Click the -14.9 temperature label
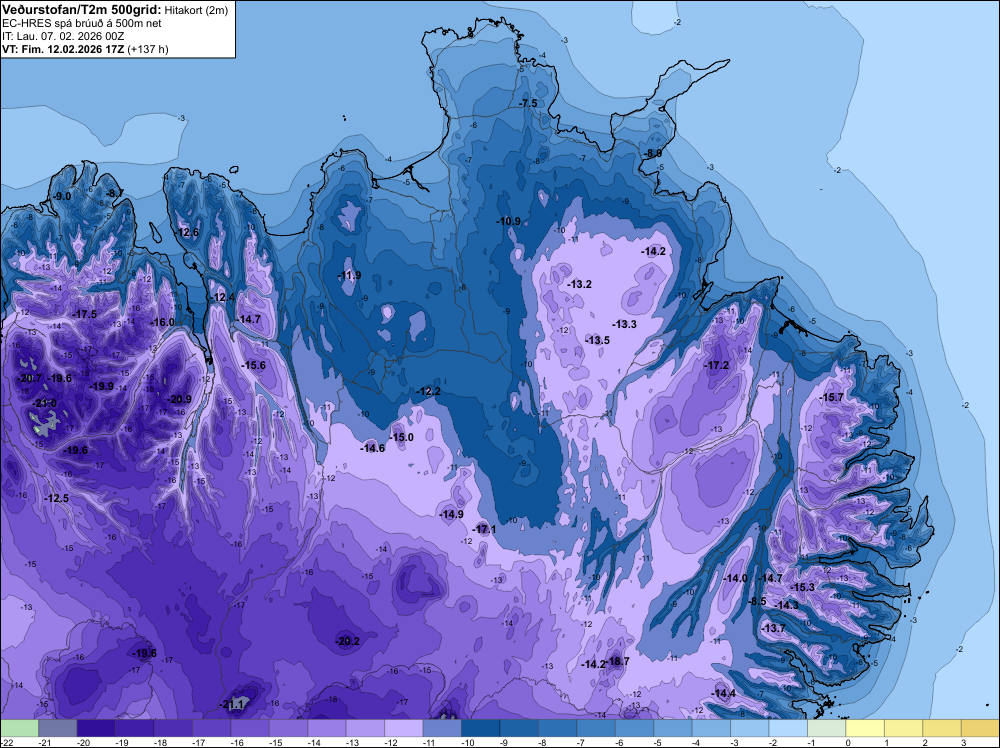Image resolution: width=1000 pixels, height=748 pixels. click(451, 514)
